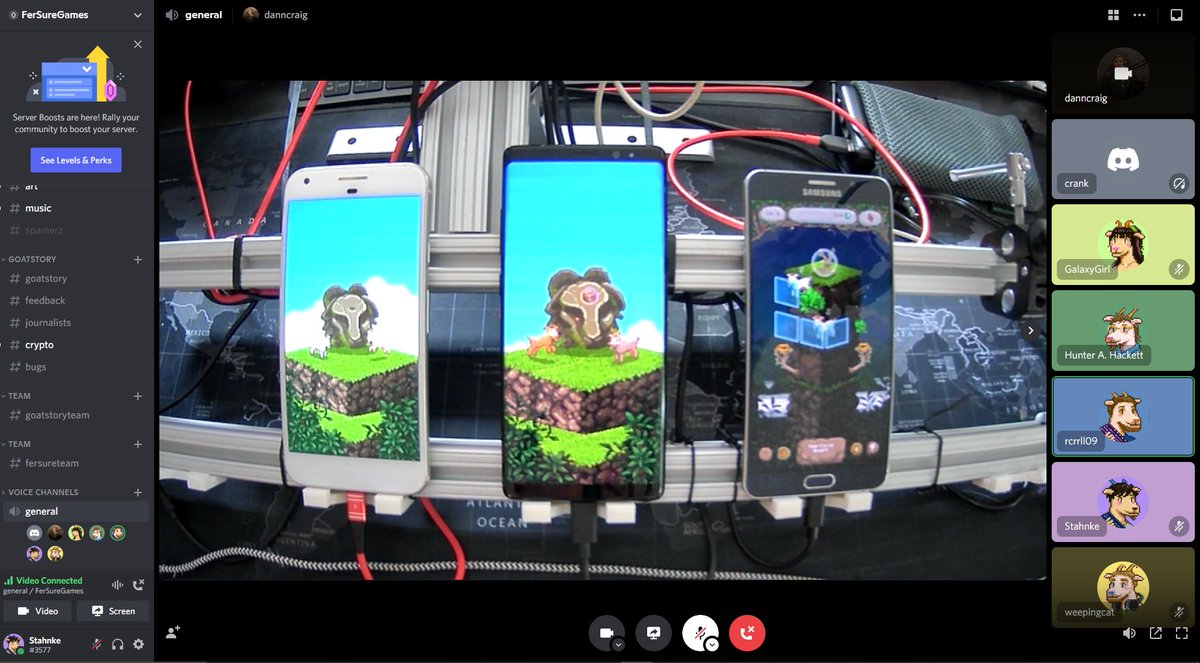
Task: Click the Video Connected status text
Action: [x=49, y=580]
